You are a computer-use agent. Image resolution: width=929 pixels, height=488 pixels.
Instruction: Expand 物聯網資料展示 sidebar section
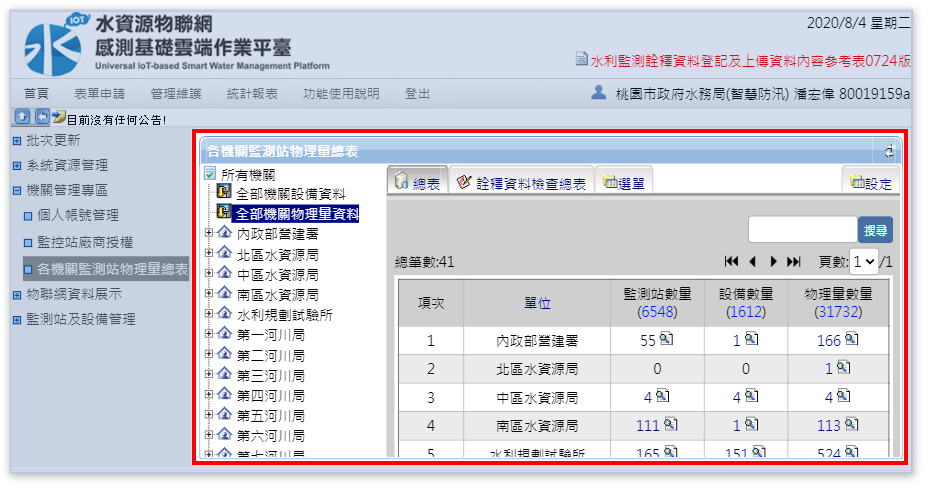17,294
